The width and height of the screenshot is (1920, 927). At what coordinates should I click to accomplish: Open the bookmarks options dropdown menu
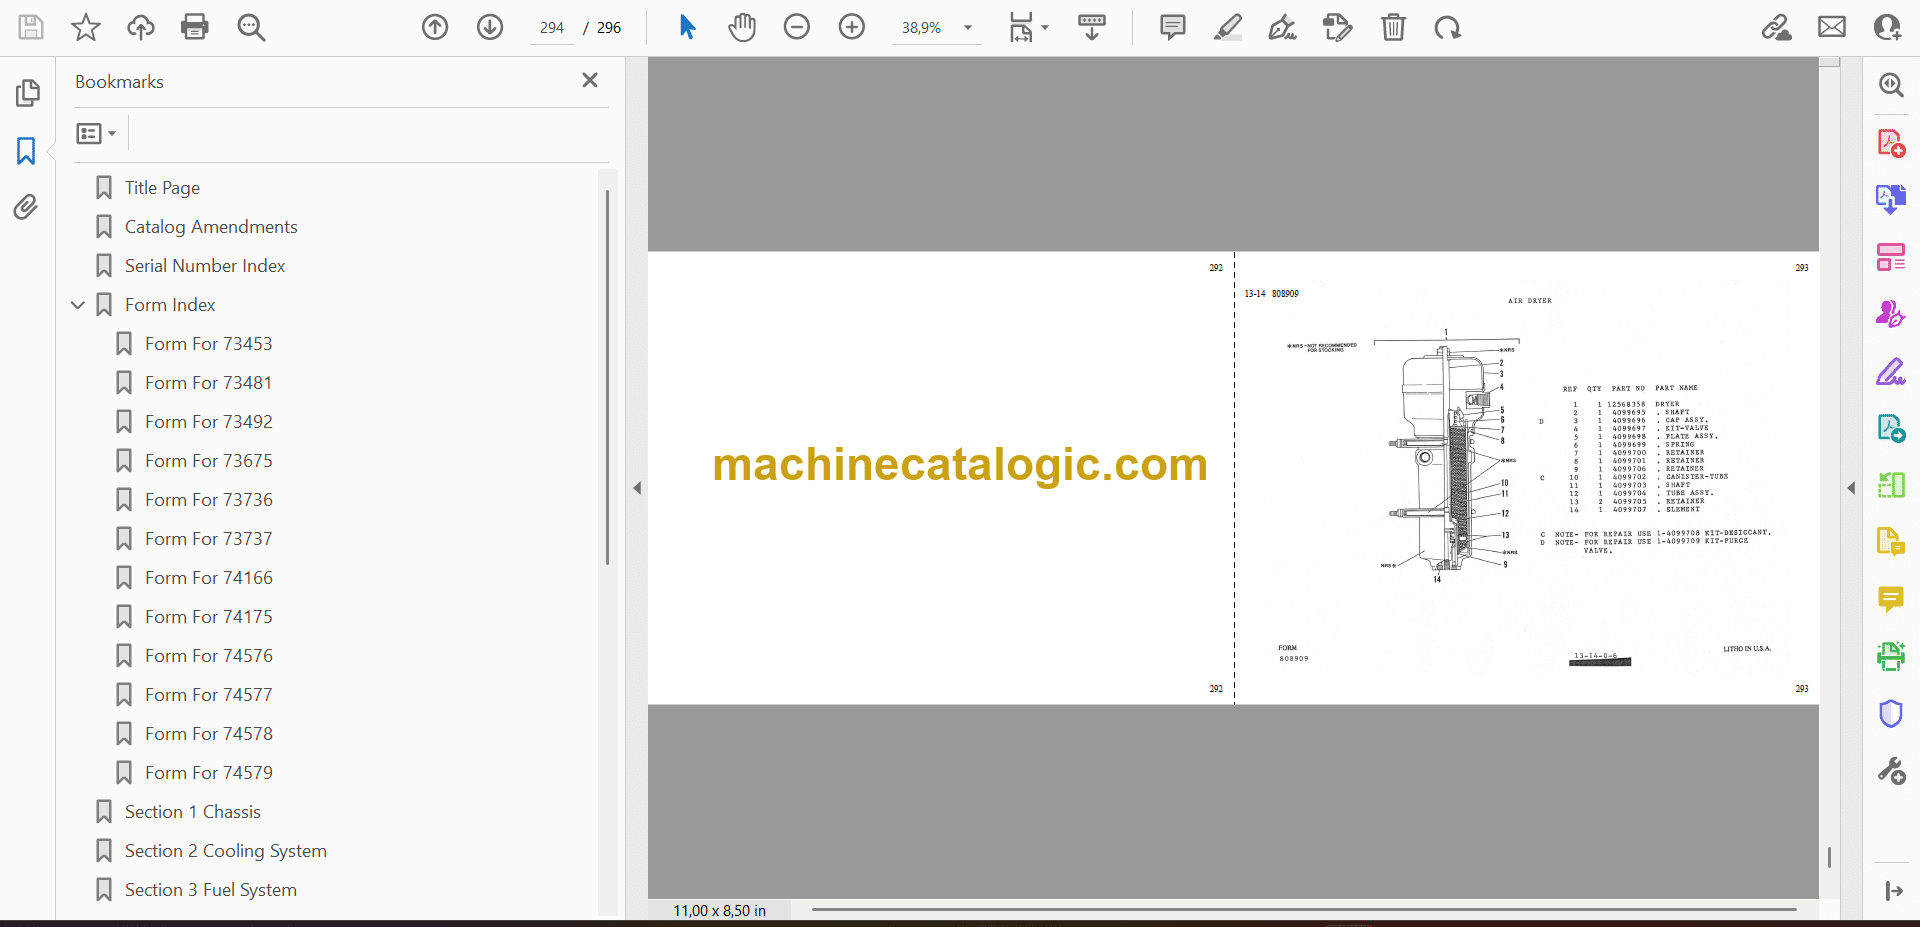click(96, 133)
